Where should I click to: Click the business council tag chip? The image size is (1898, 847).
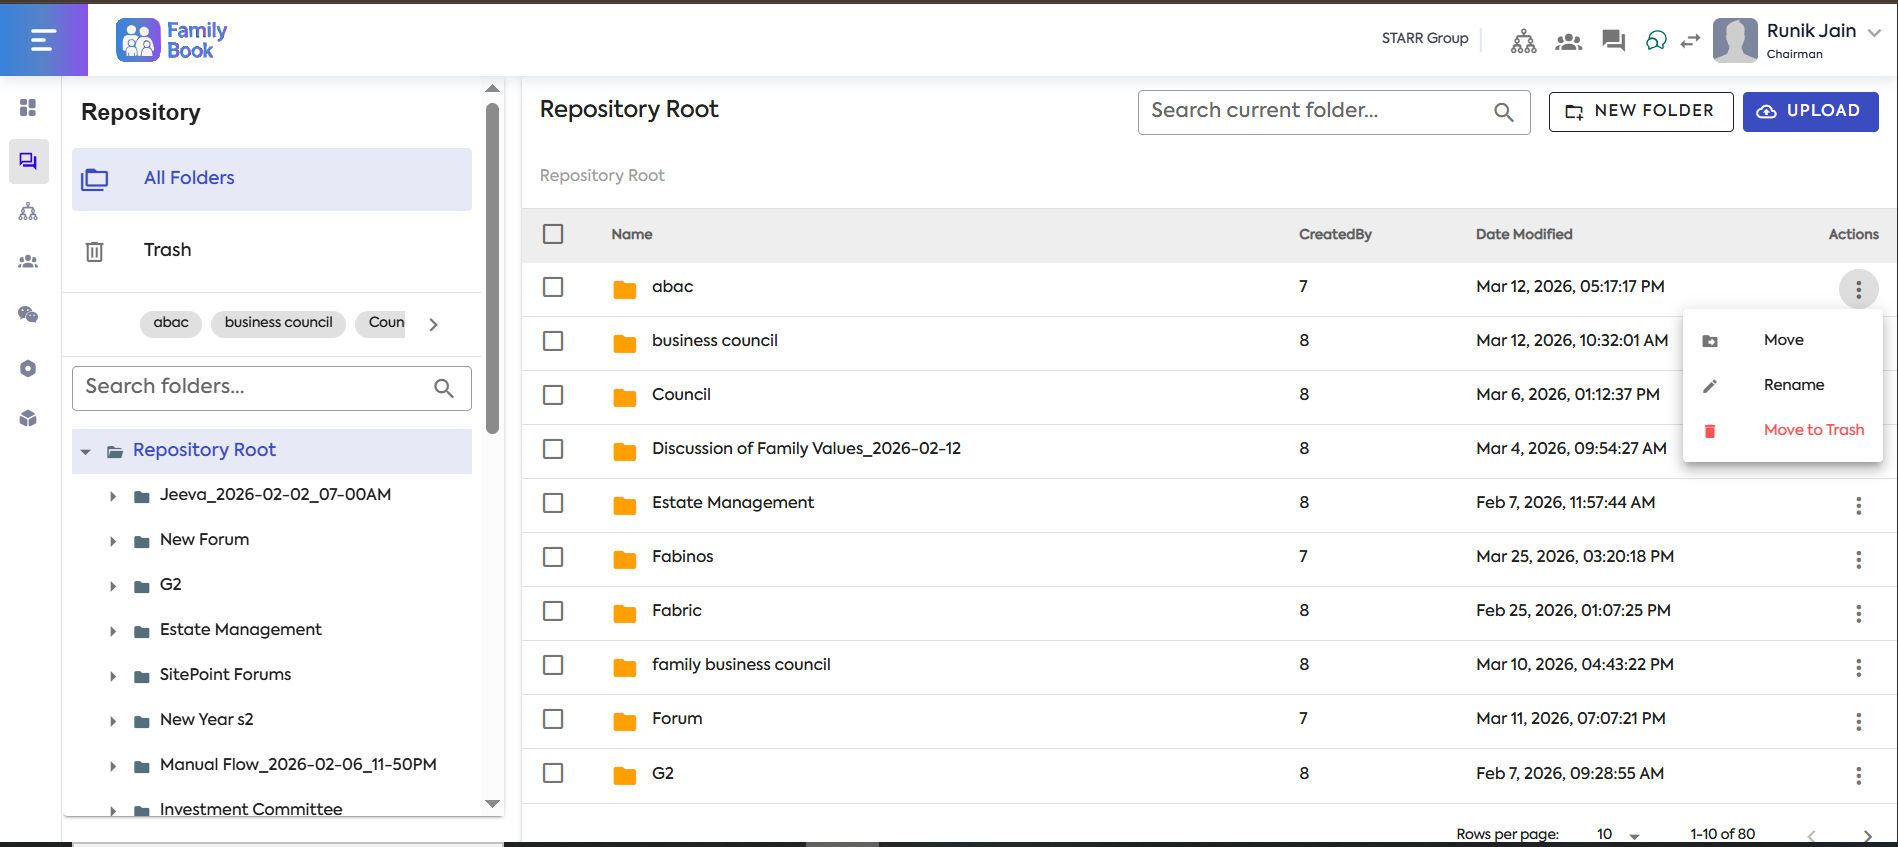(x=279, y=323)
